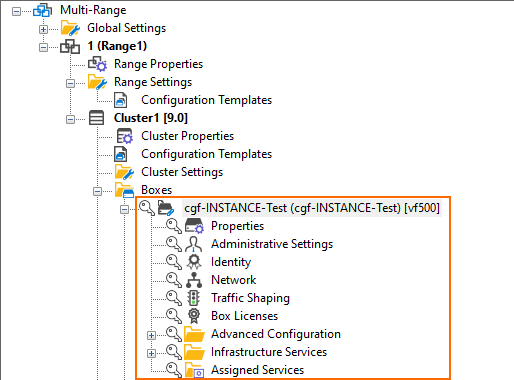Click the Cluster Properties icon
The height and width of the screenshot is (380, 514).
coord(124,136)
